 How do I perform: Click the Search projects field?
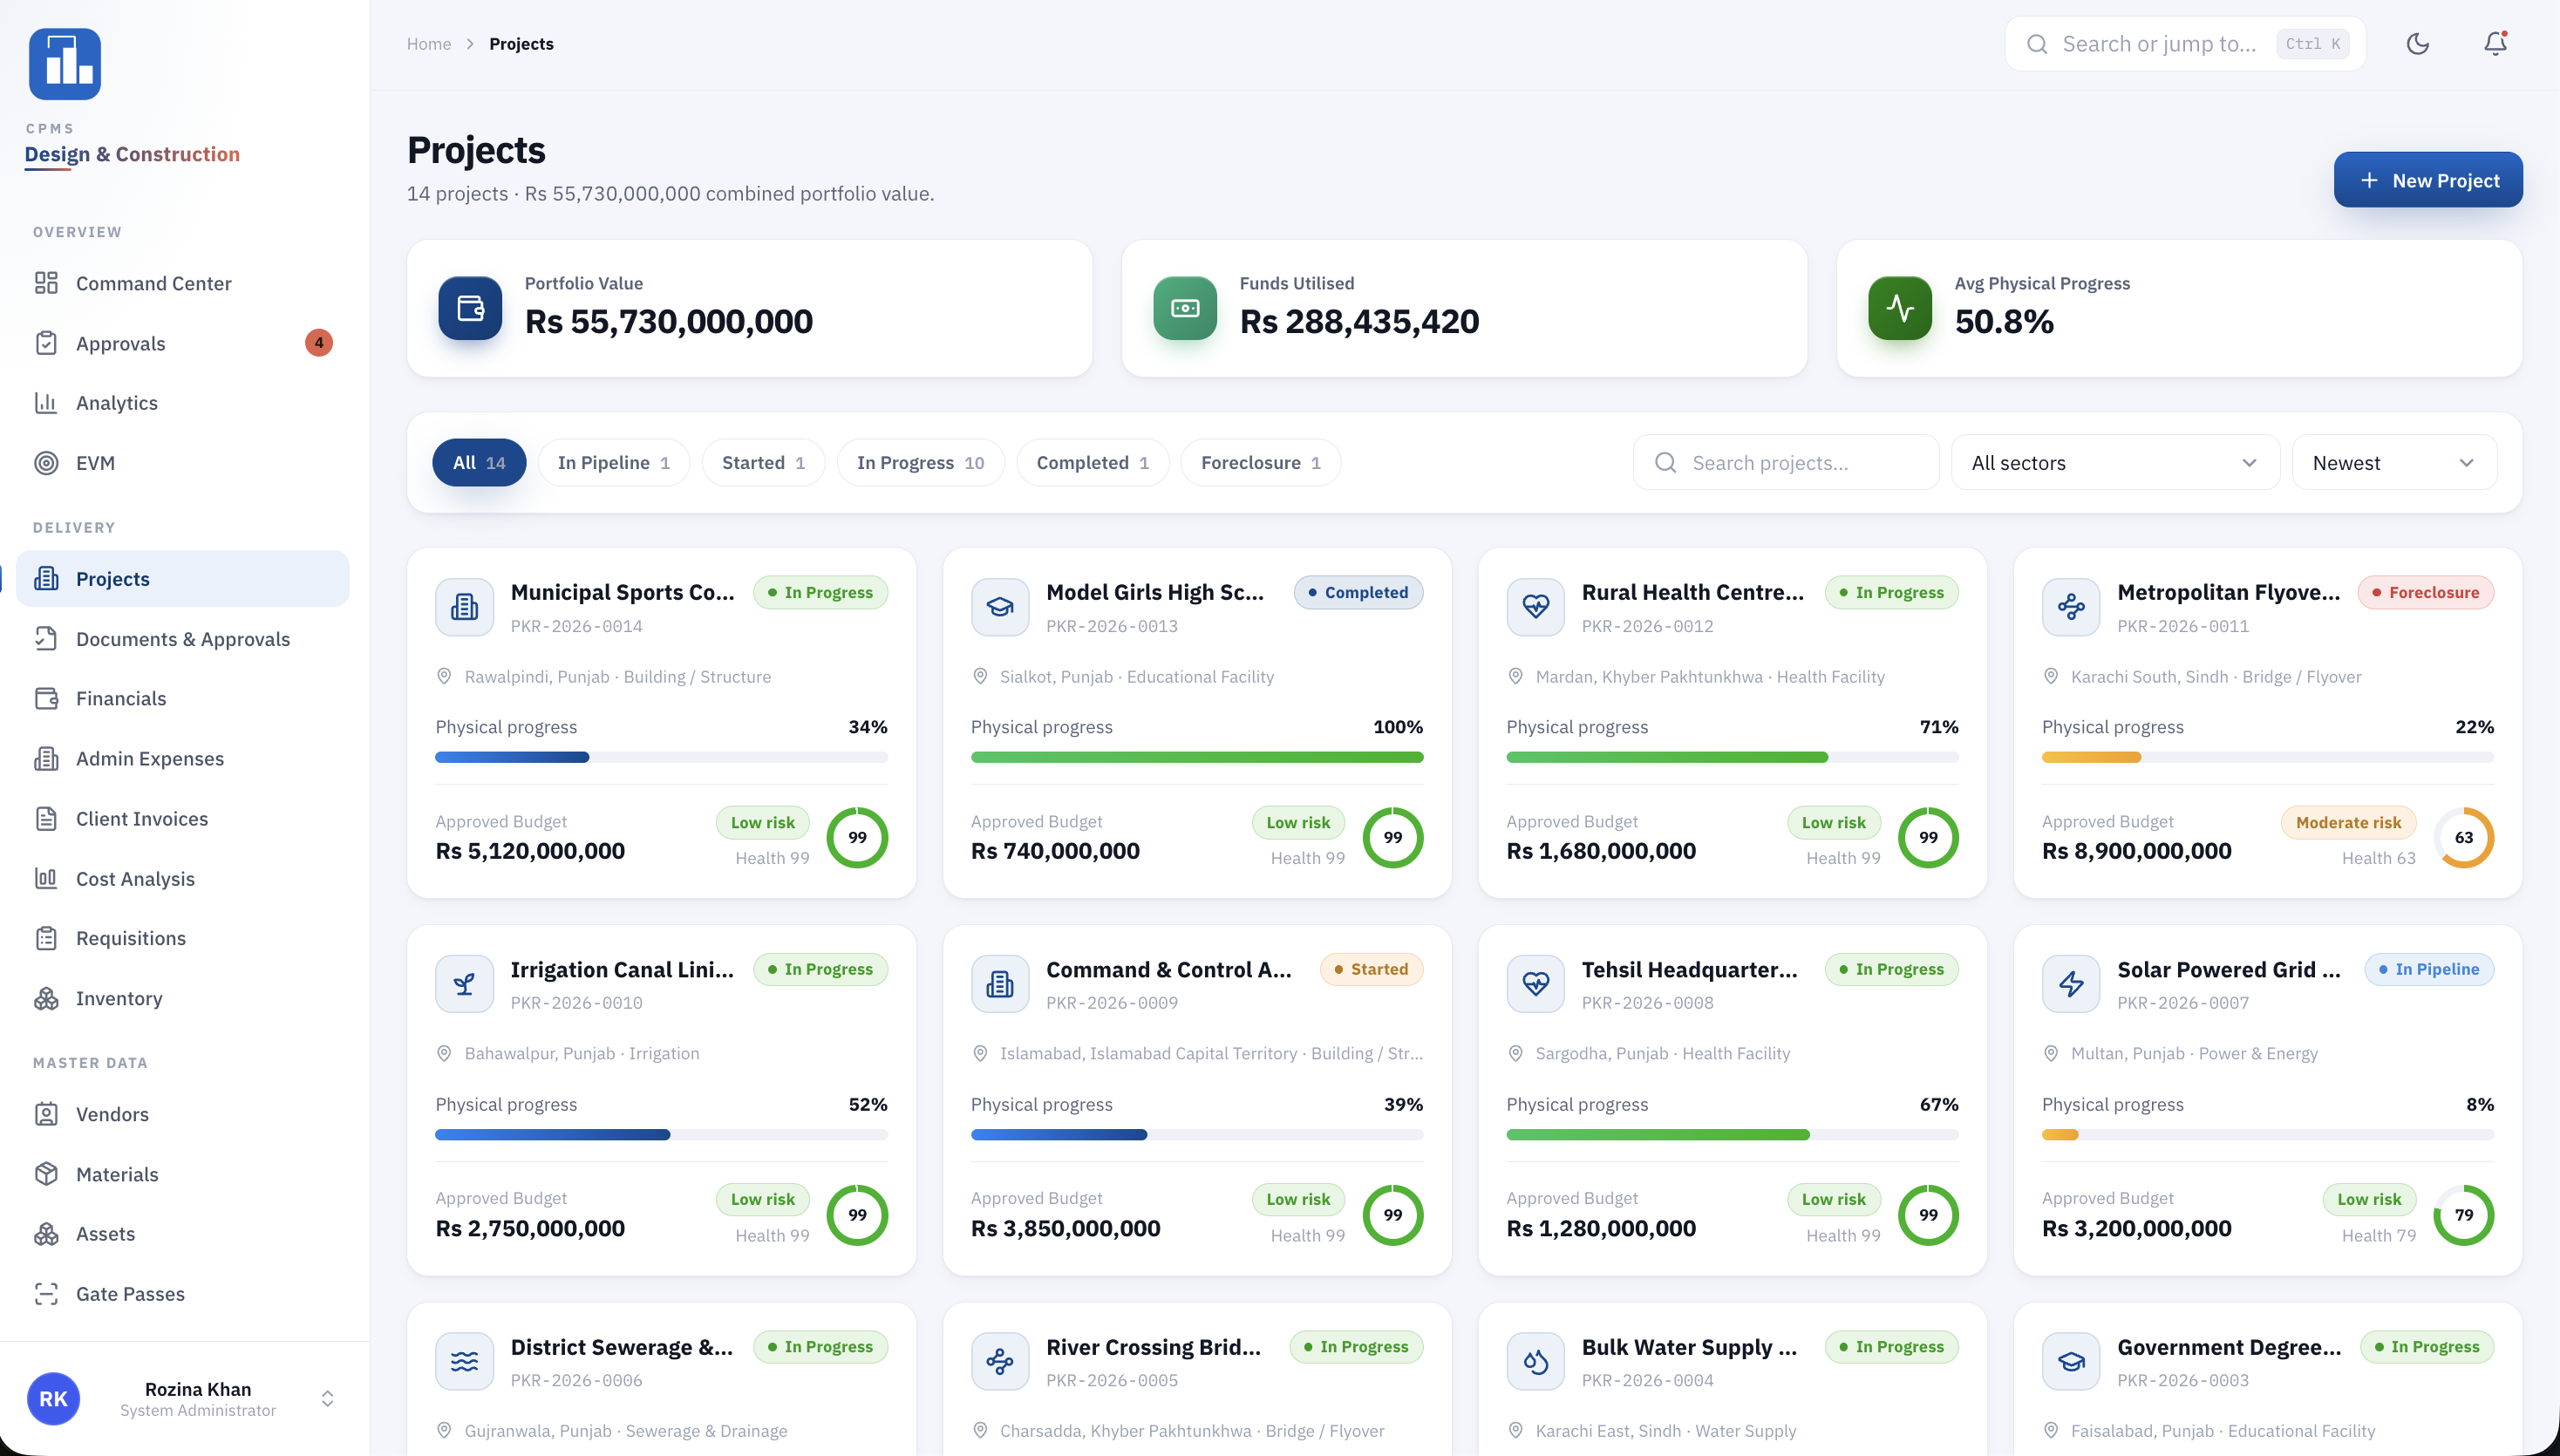(x=1786, y=463)
